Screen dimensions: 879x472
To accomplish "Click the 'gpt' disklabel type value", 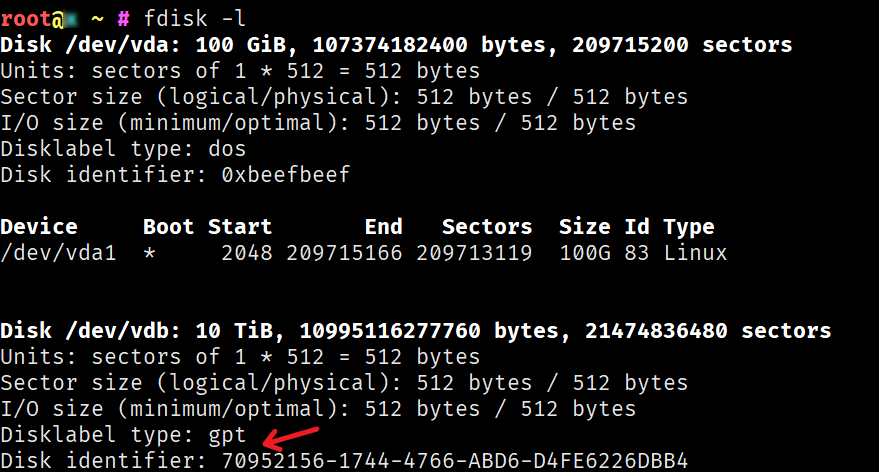I will tap(227, 436).
